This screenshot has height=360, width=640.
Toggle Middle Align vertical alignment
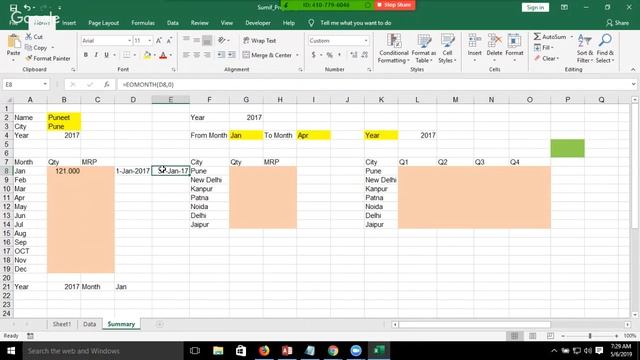196,40
